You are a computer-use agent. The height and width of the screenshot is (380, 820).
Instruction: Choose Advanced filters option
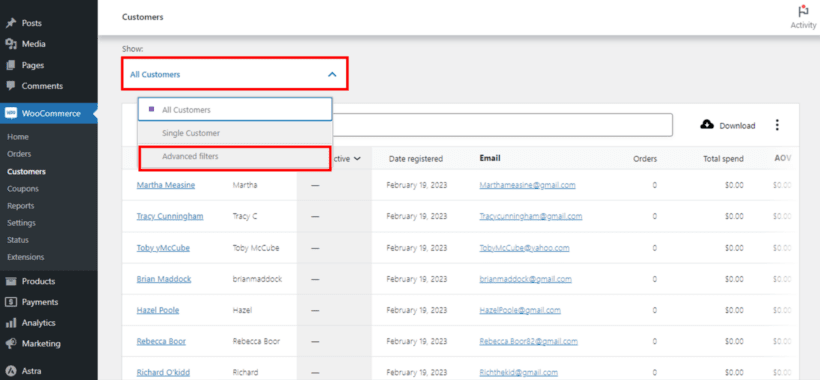(235, 157)
